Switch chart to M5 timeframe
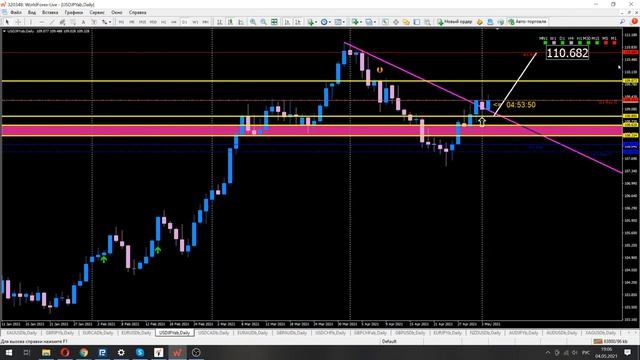640x360 pixels. point(132,22)
